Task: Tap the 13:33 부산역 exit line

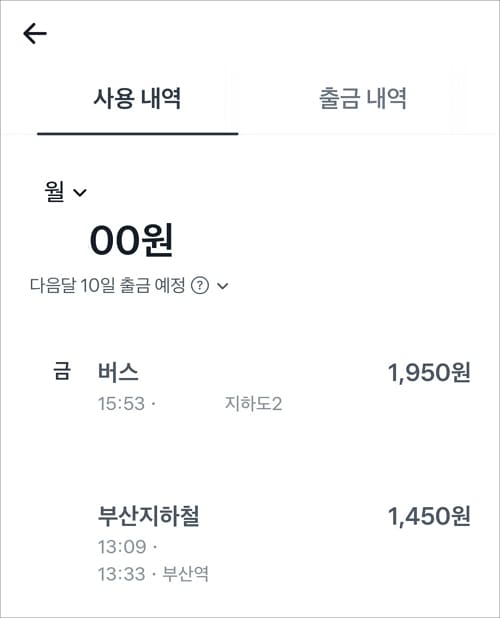Action: 153,574
